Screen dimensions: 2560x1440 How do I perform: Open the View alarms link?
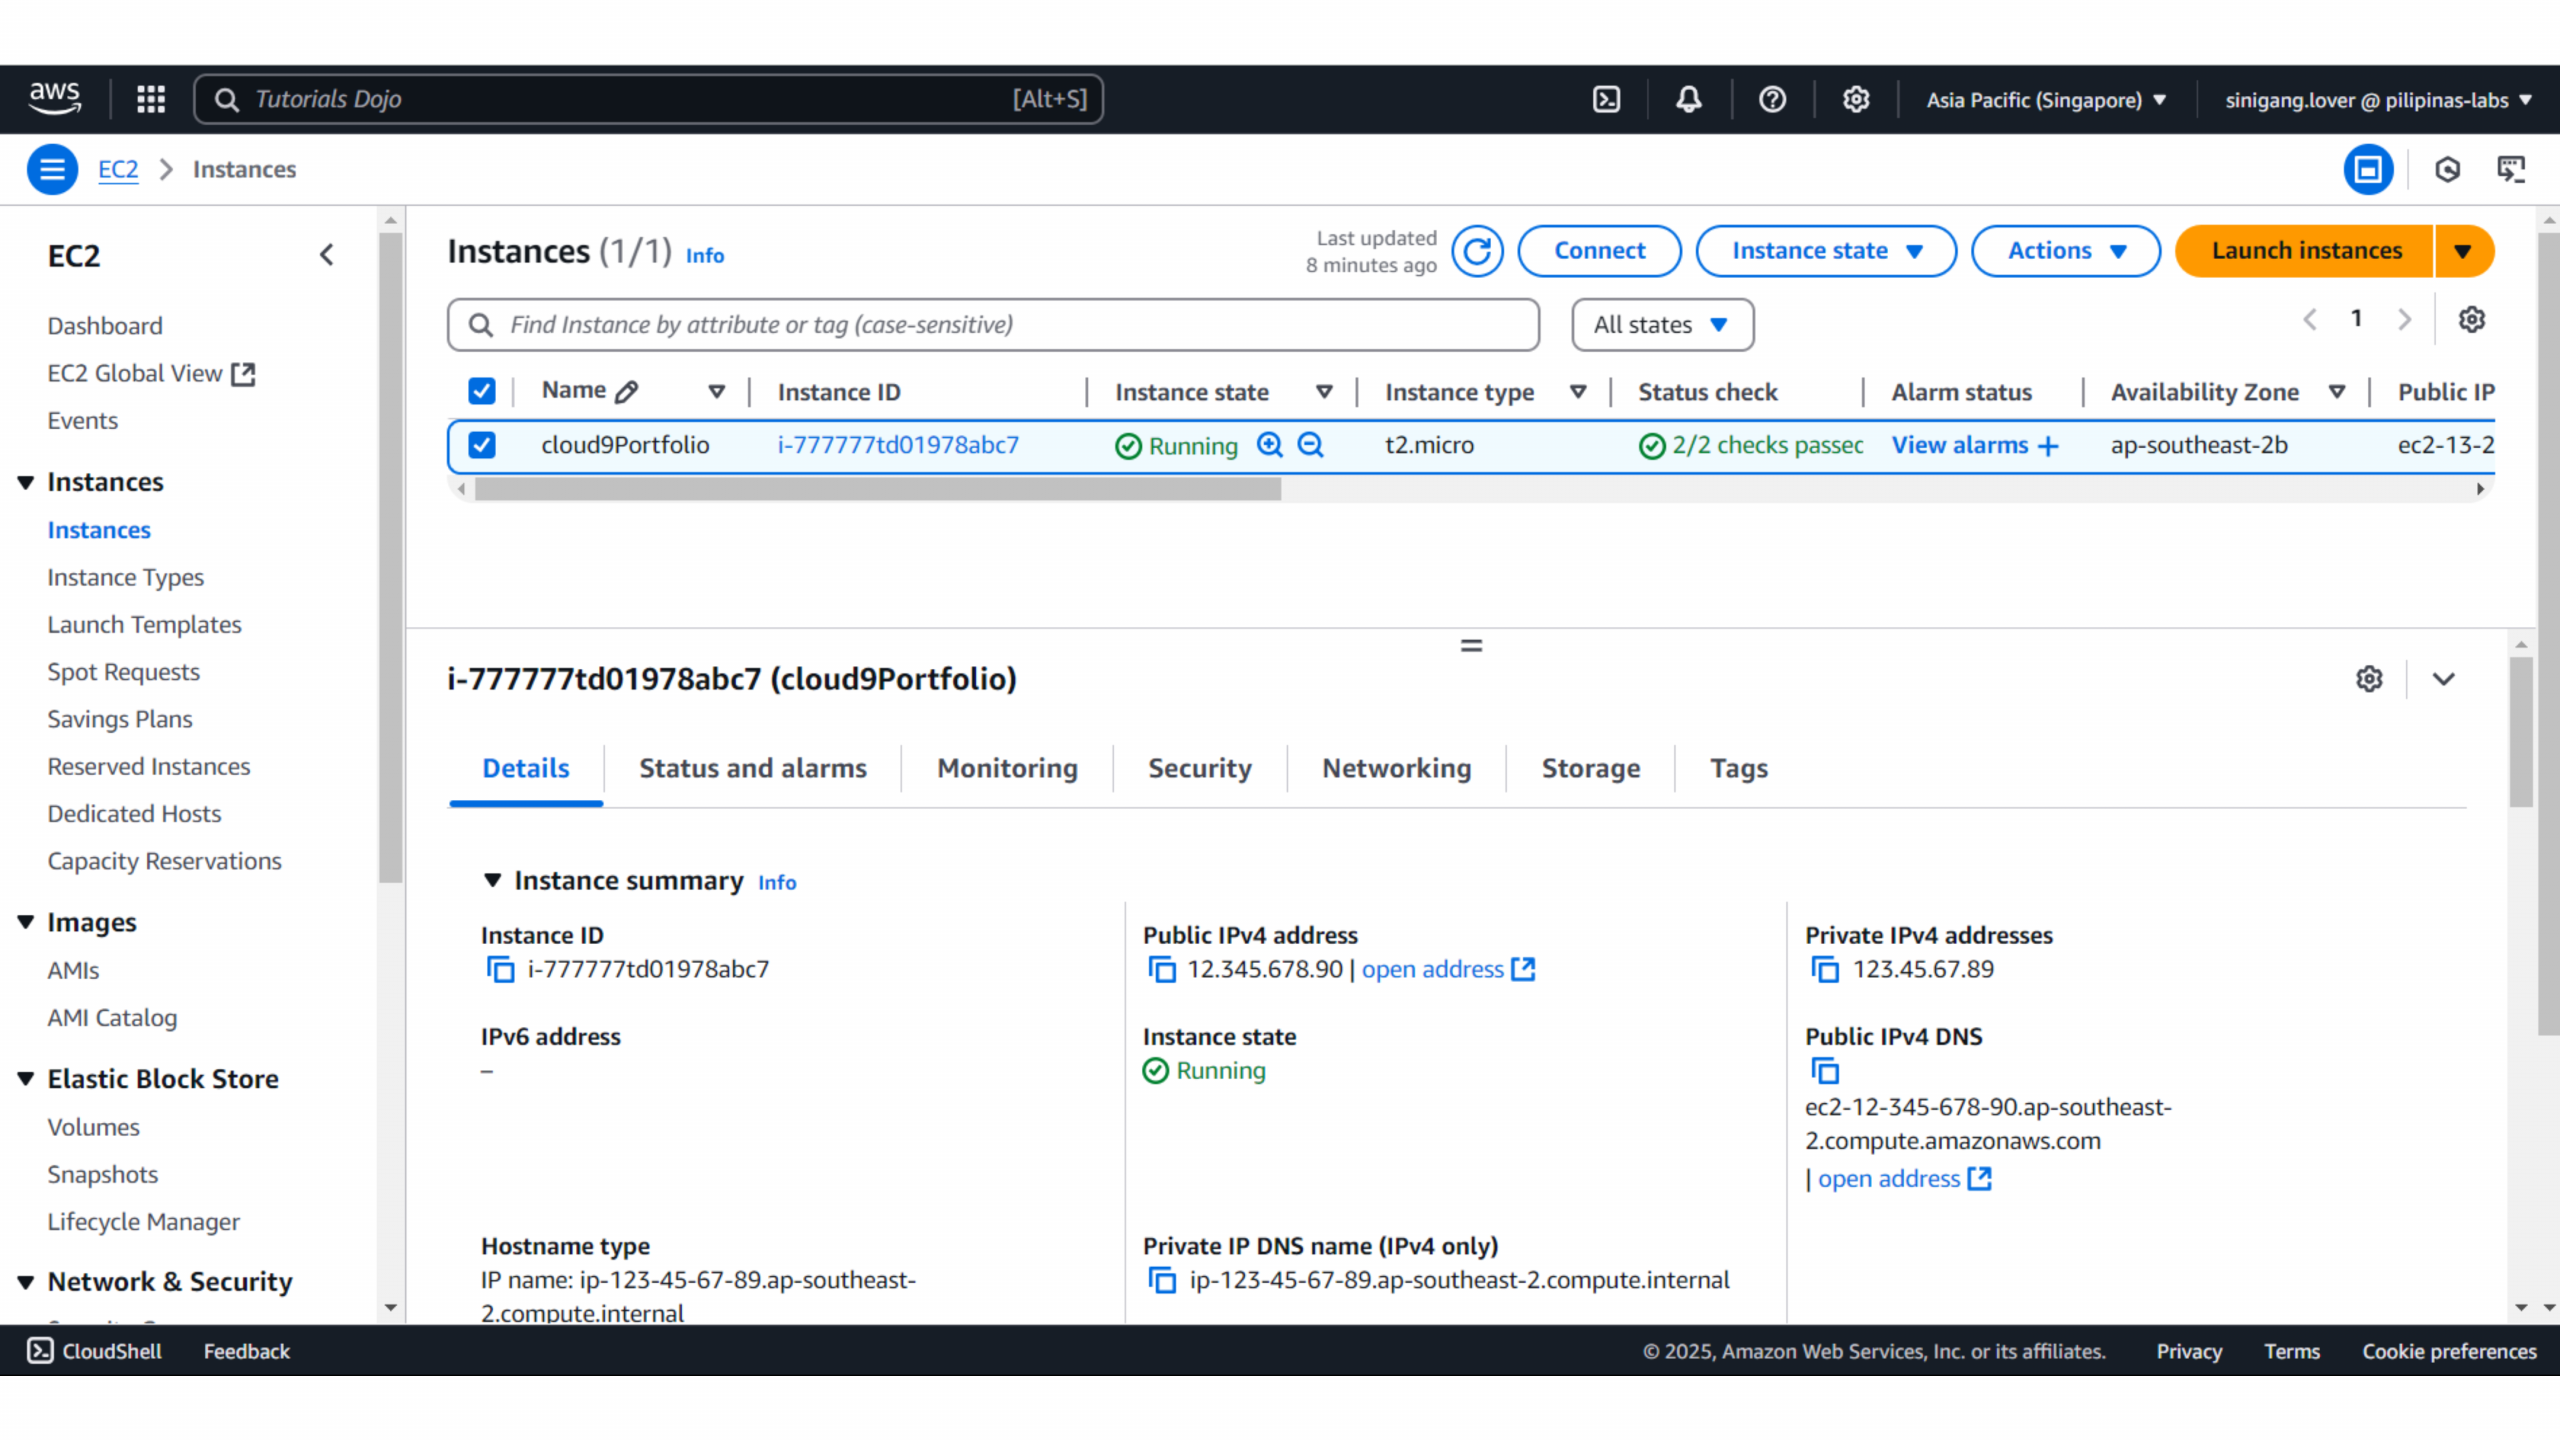(1960, 445)
